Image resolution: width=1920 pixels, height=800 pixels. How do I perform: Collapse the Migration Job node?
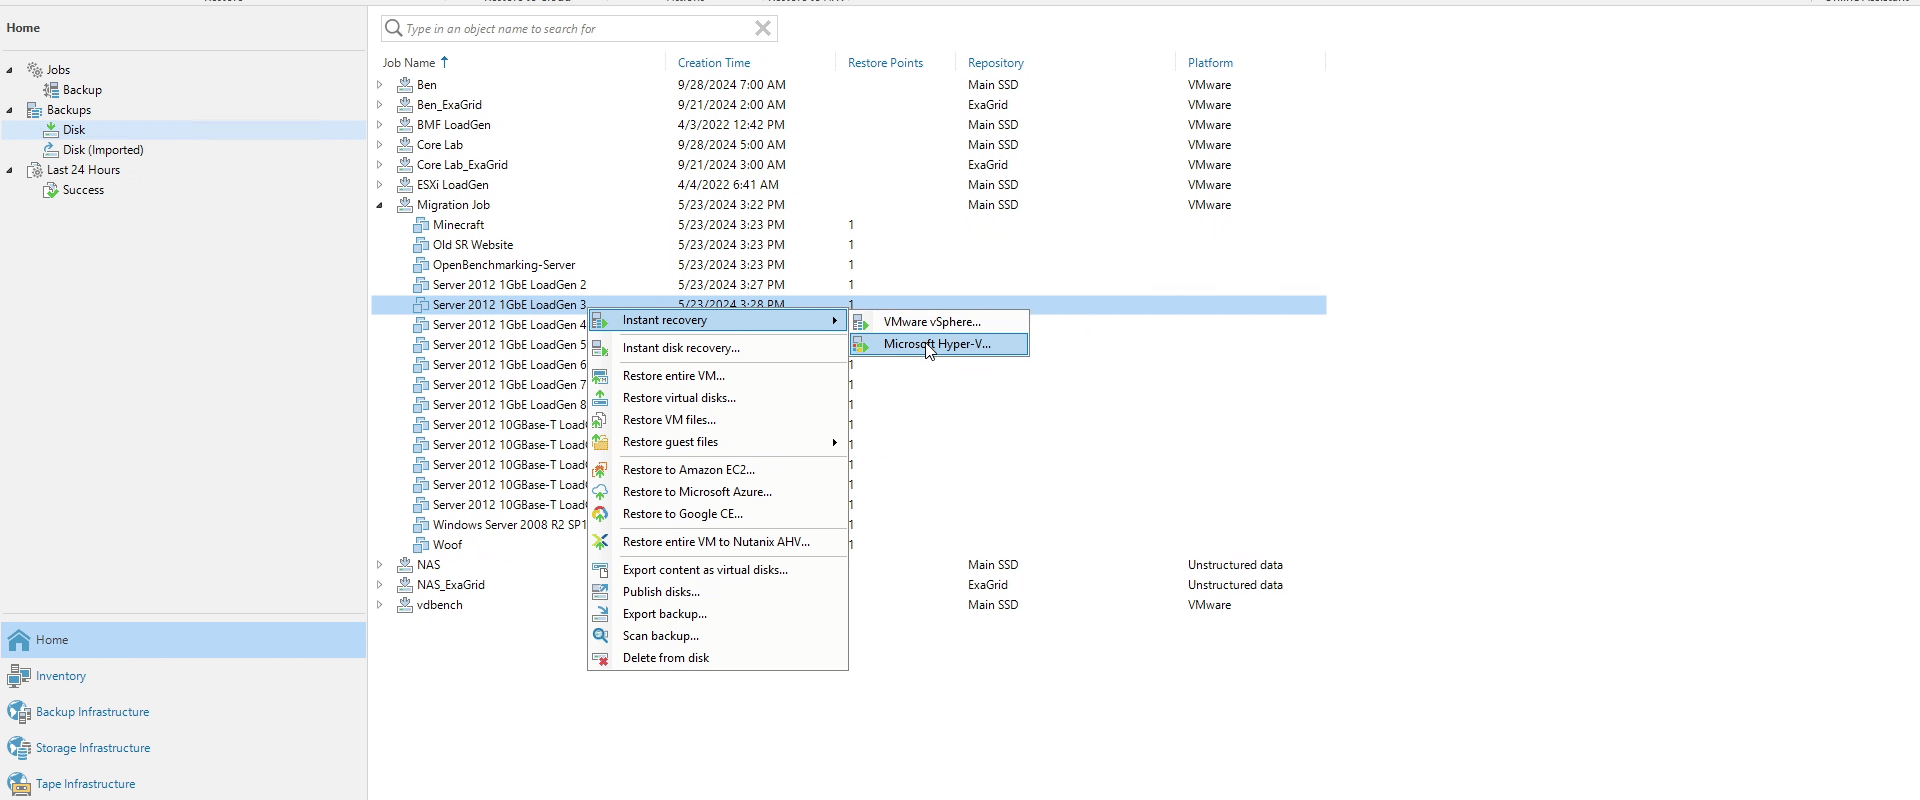point(380,205)
